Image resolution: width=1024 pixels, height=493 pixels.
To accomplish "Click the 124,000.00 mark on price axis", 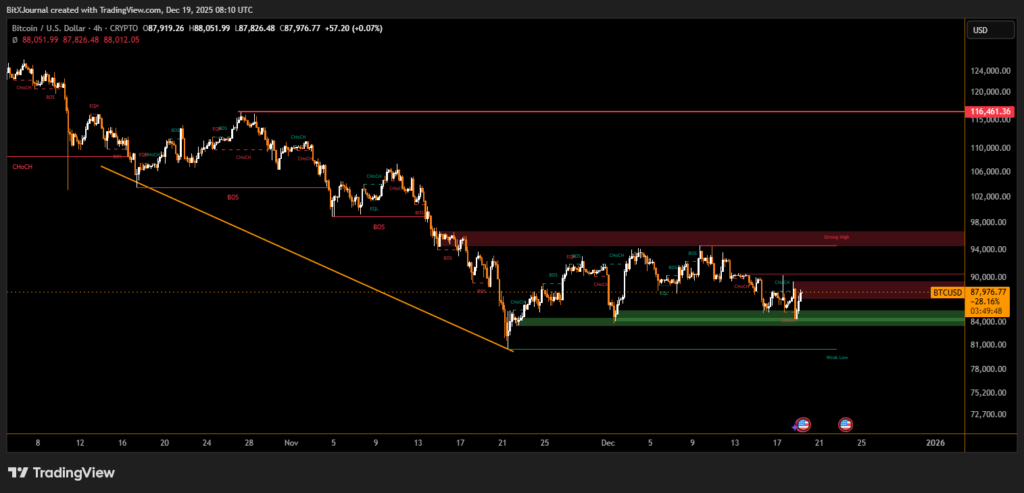I will (x=989, y=71).
